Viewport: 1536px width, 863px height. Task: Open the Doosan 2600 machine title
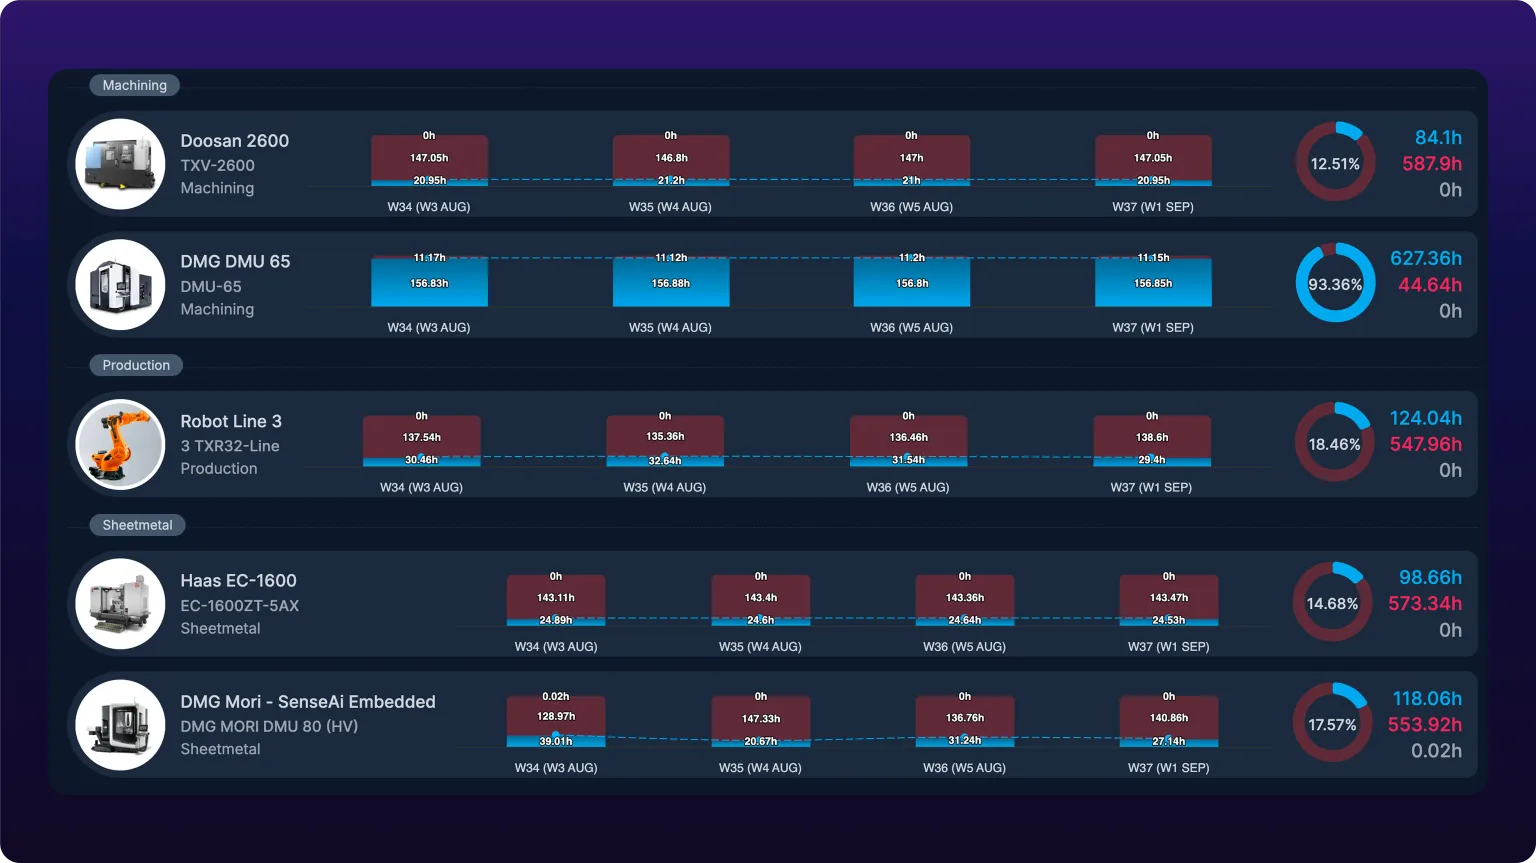click(x=235, y=141)
